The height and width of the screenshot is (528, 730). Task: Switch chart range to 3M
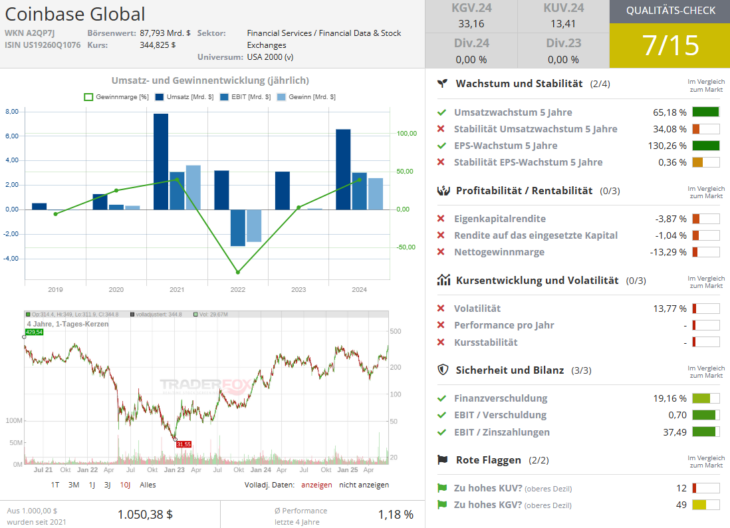coord(74,485)
